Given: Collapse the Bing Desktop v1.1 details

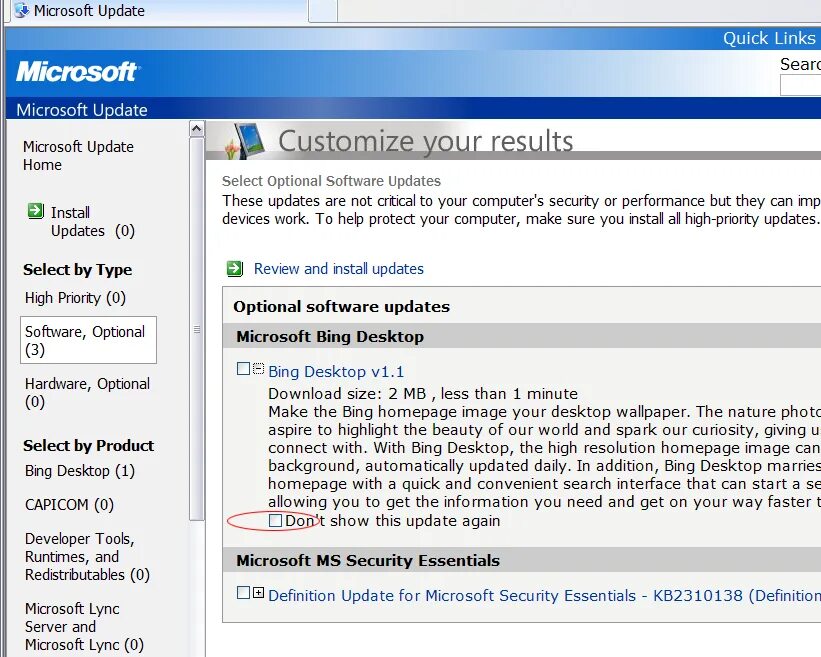Looking at the screenshot, I should (x=258, y=369).
